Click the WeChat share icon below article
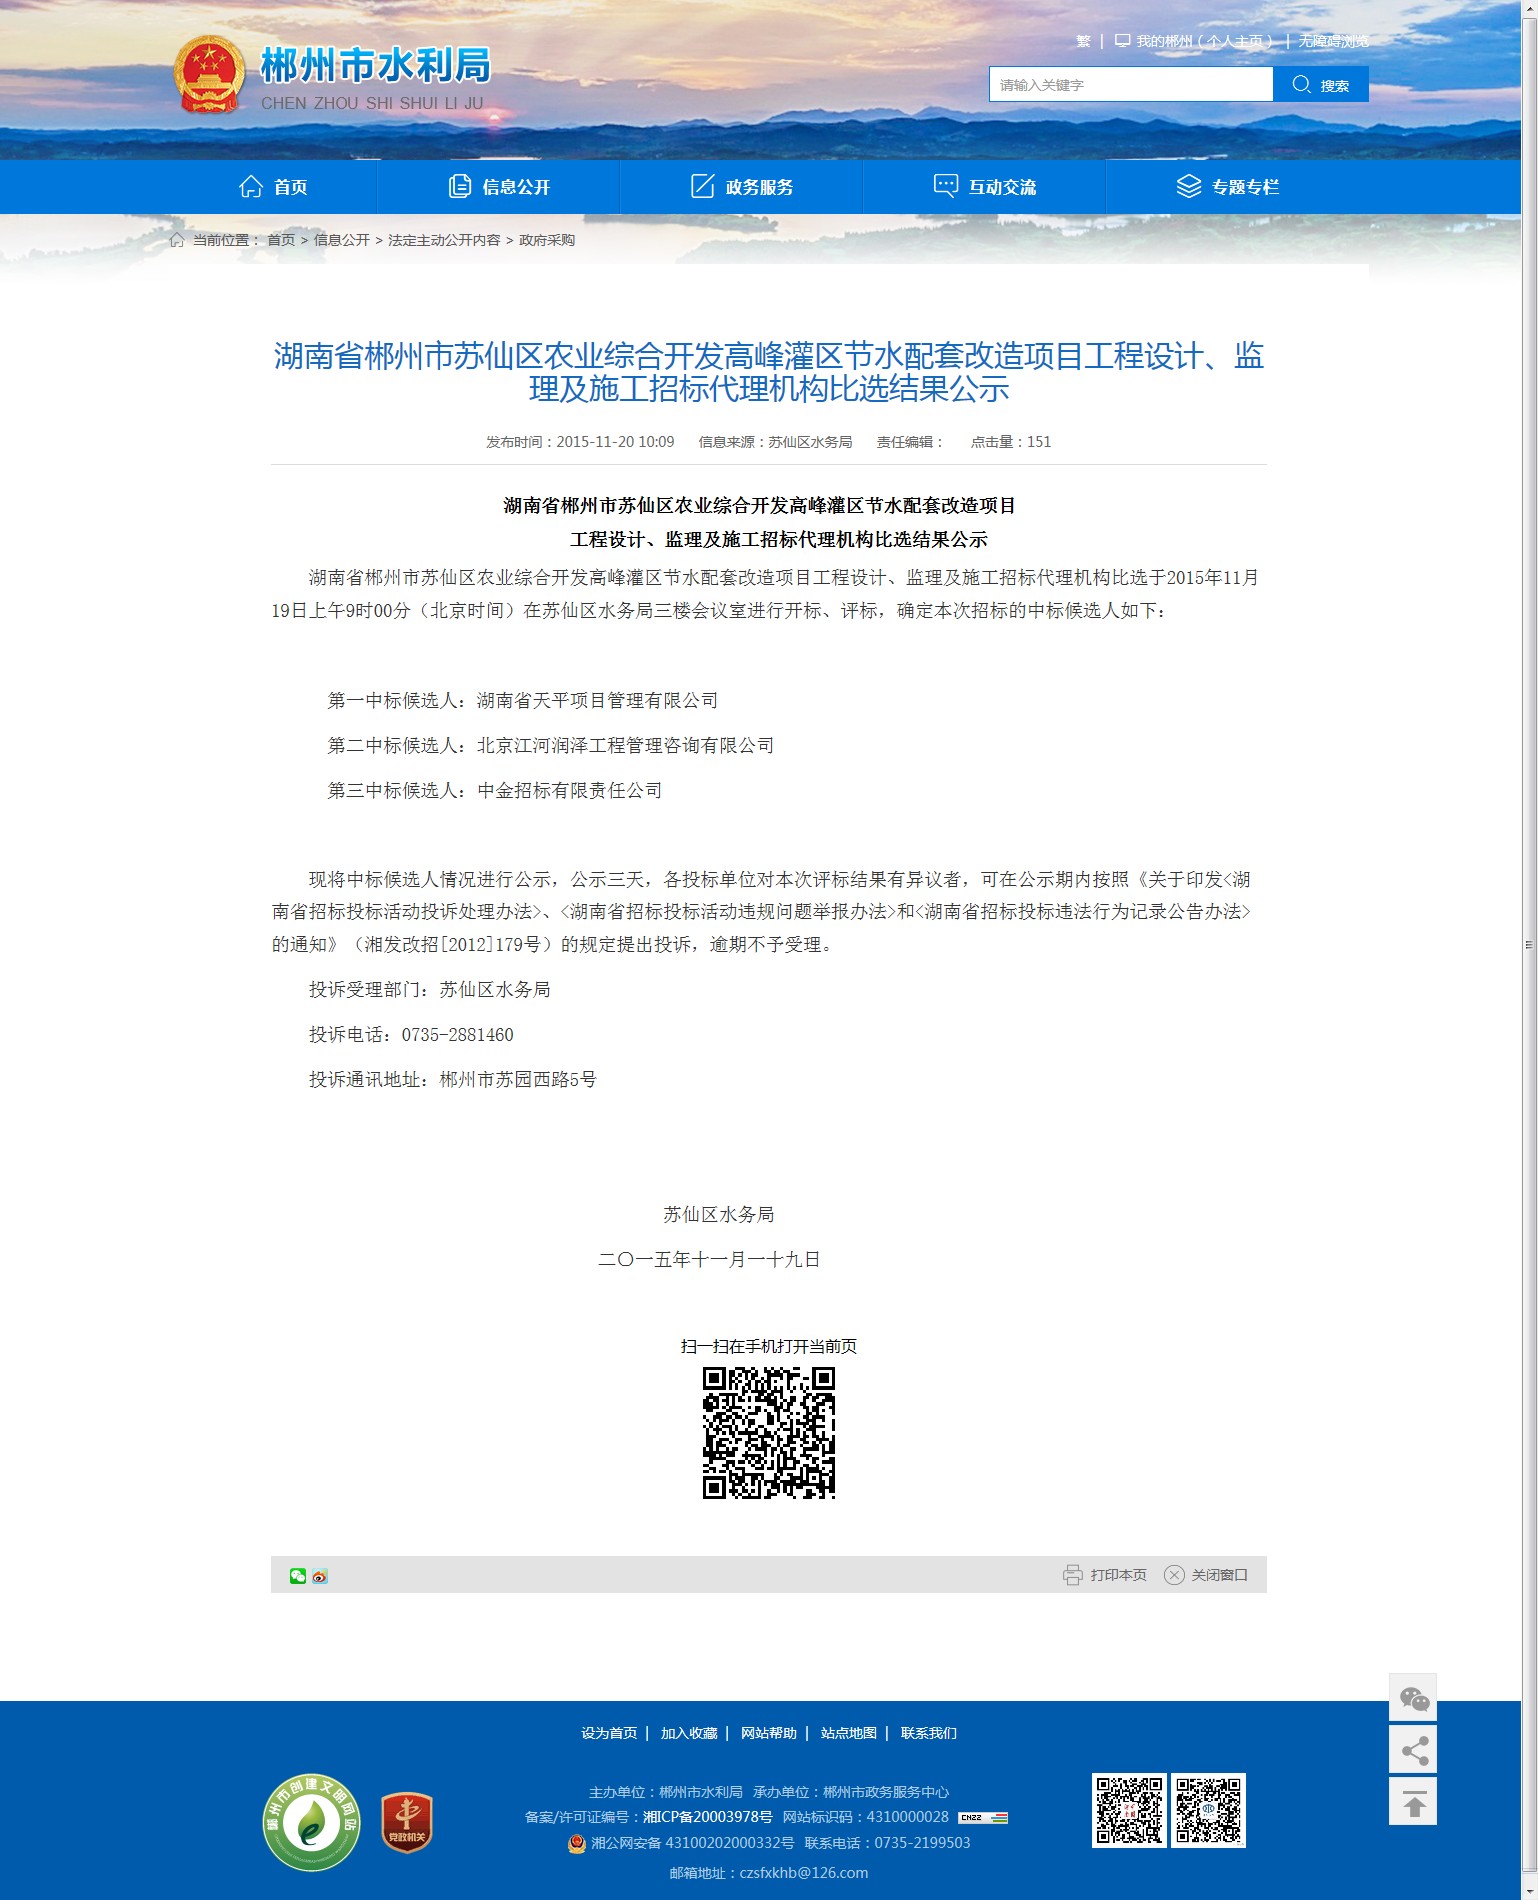Viewport: 1538px width, 1900px height. tap(297, 1576)
